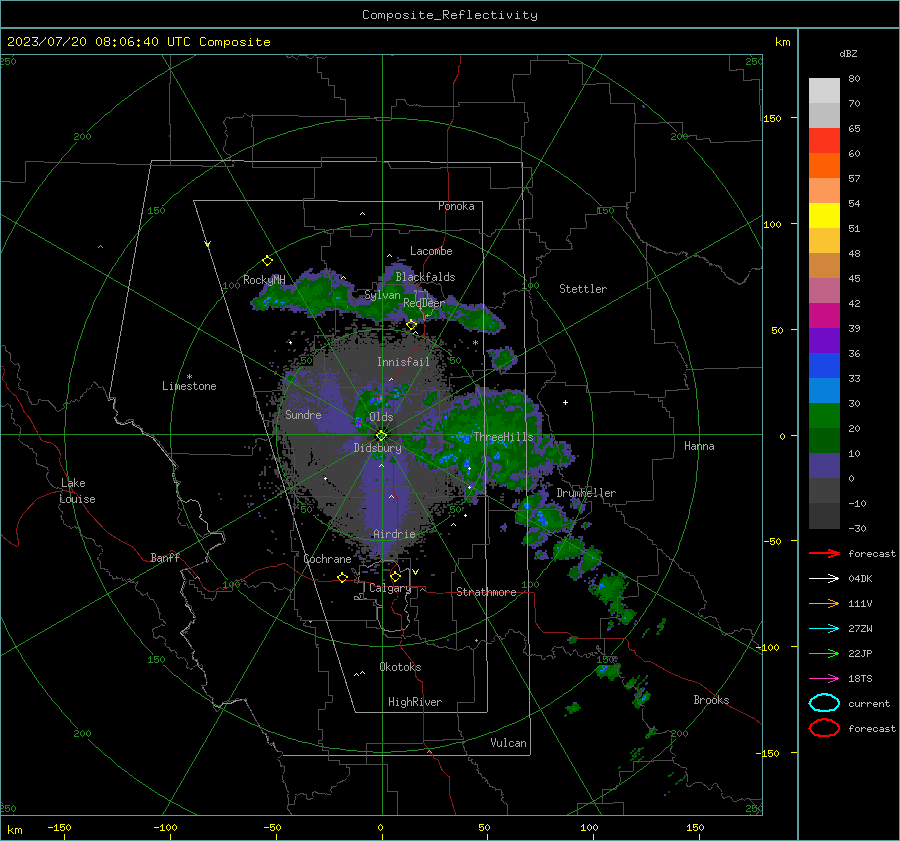Click the 18TS legend label
The height and width of the screenshot is (841, 900).
[860, 679]
